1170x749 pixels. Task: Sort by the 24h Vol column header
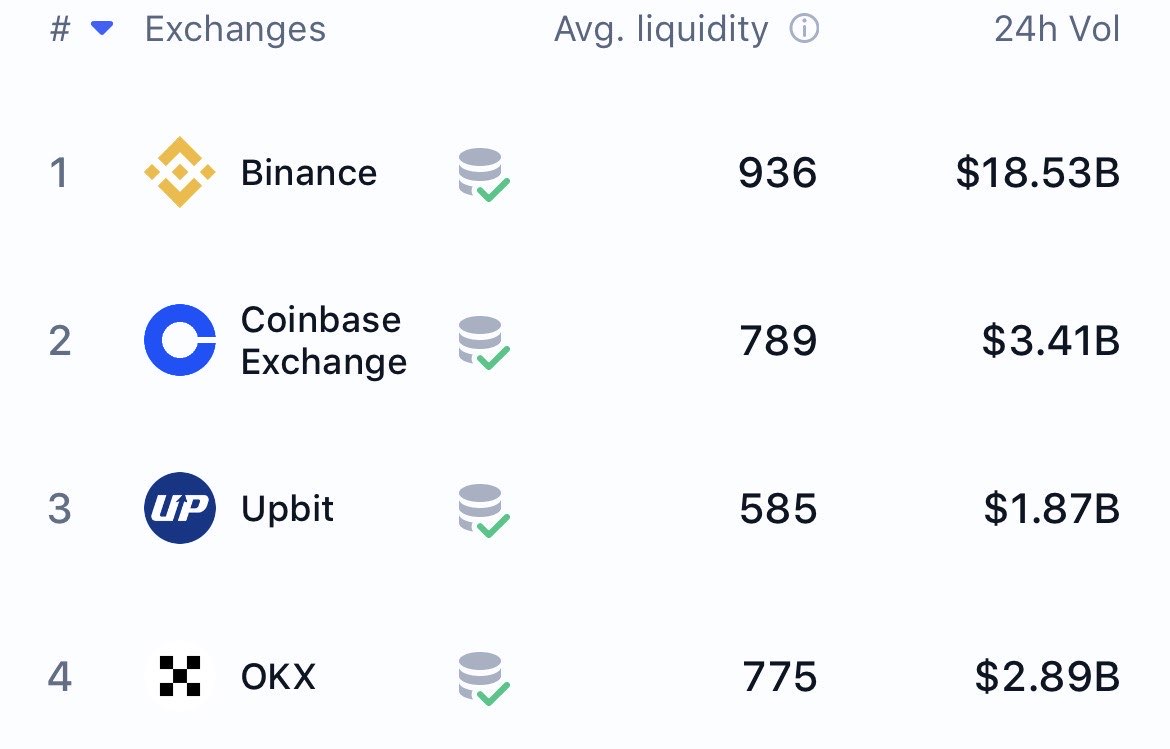1055,29
